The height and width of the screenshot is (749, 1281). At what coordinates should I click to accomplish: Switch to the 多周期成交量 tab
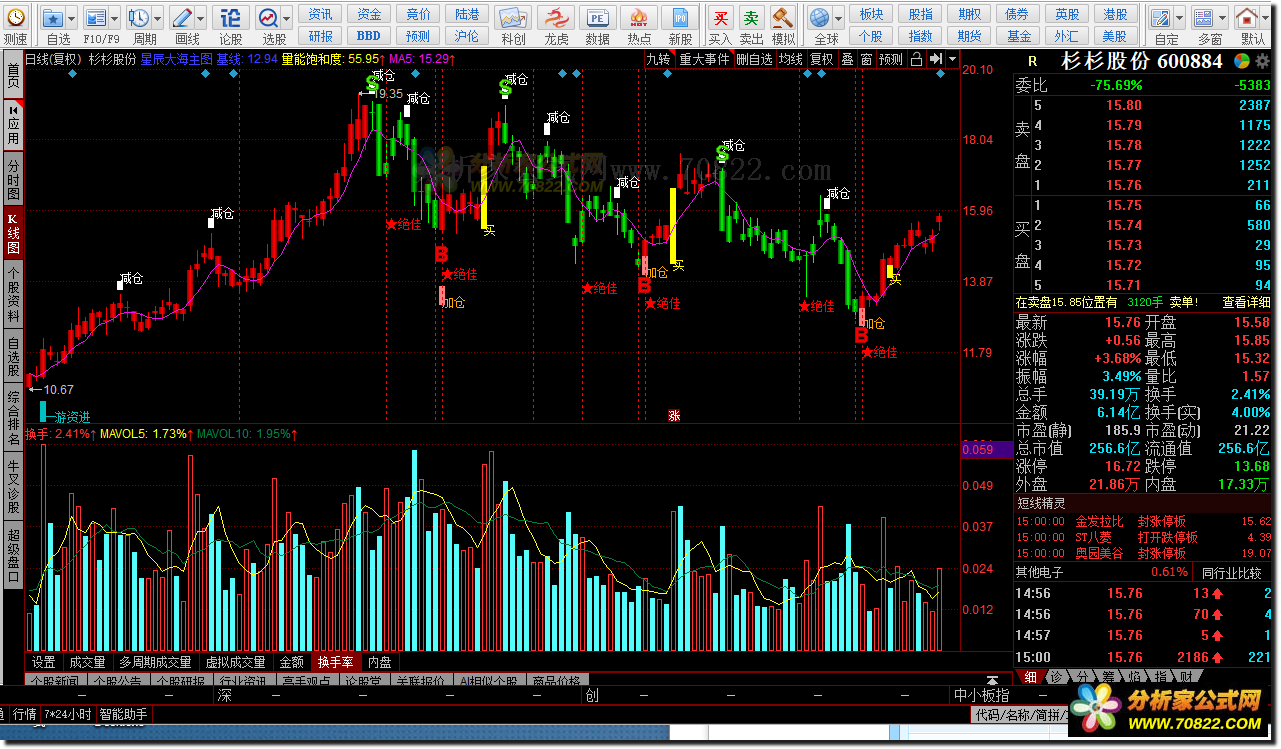pyautogui.click(x=155, y=662)
